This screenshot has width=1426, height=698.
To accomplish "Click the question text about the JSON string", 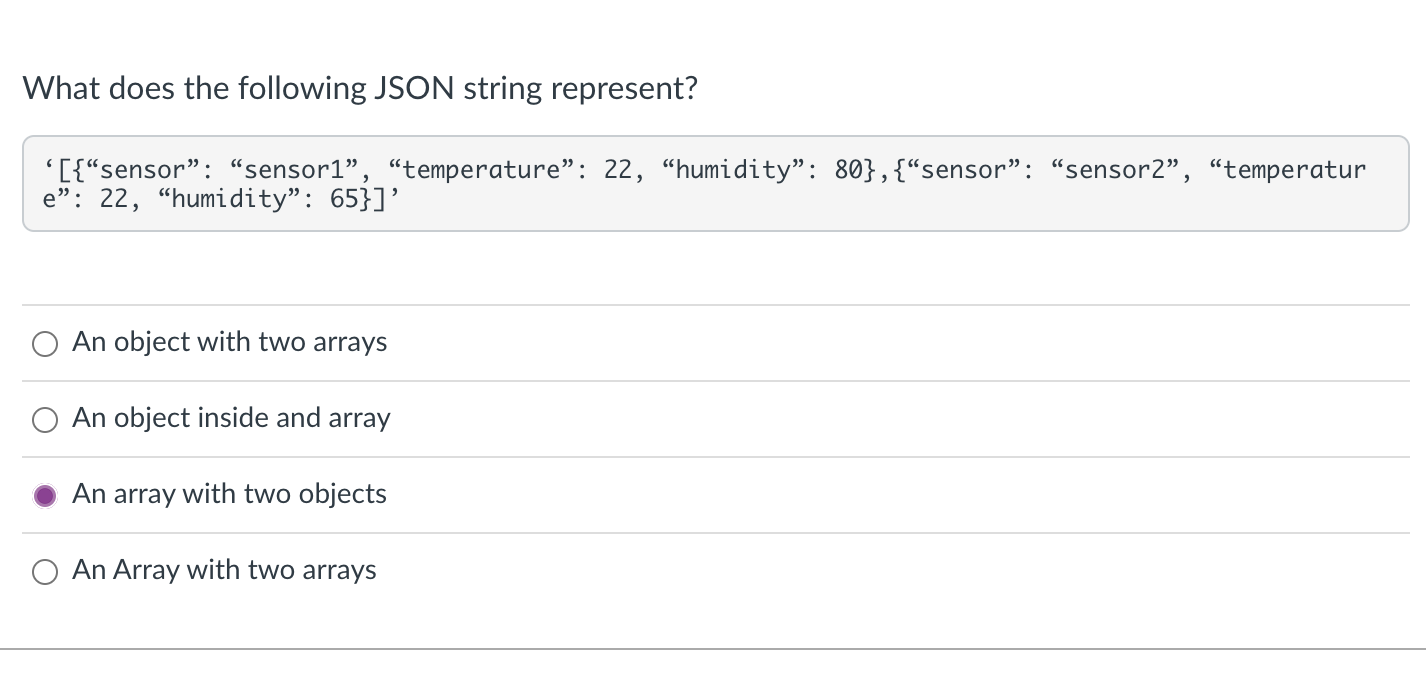I will [x=360, y=89].
